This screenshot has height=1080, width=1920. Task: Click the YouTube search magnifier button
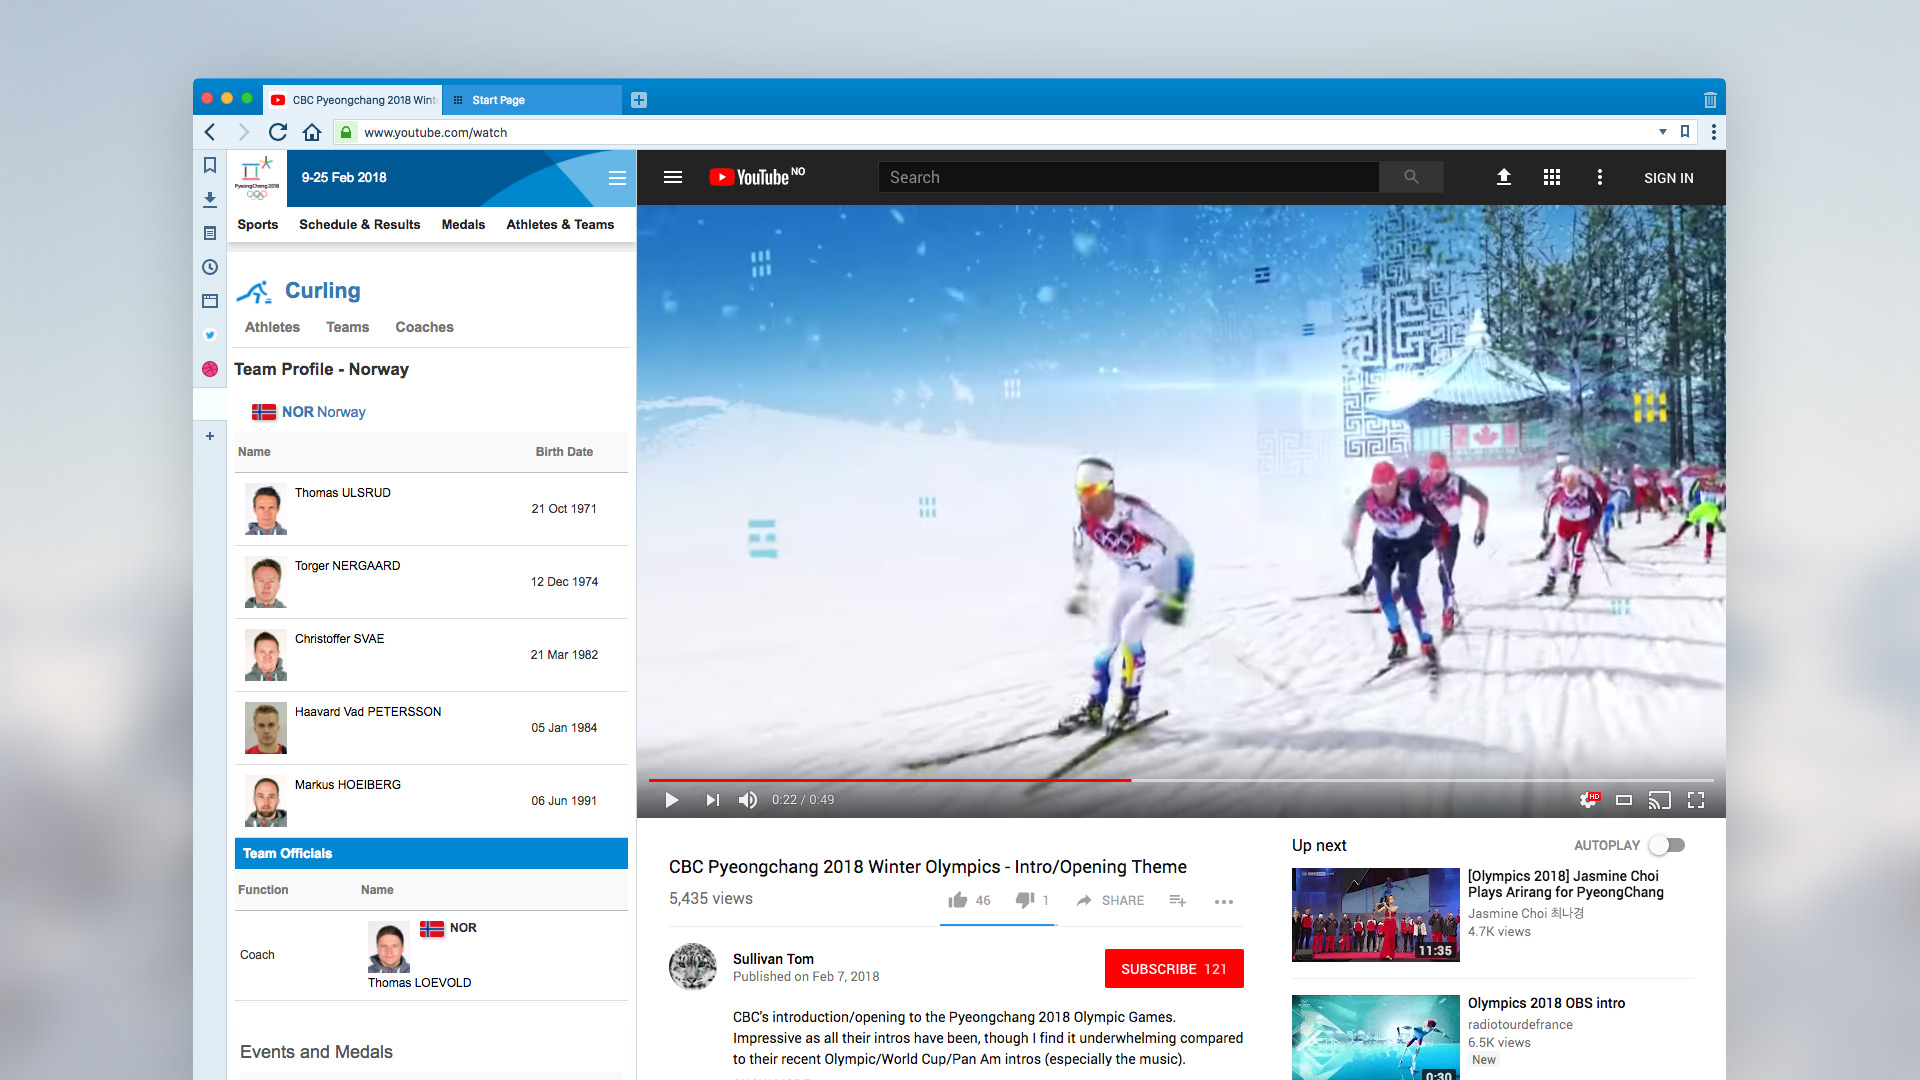pos(1411,177)
